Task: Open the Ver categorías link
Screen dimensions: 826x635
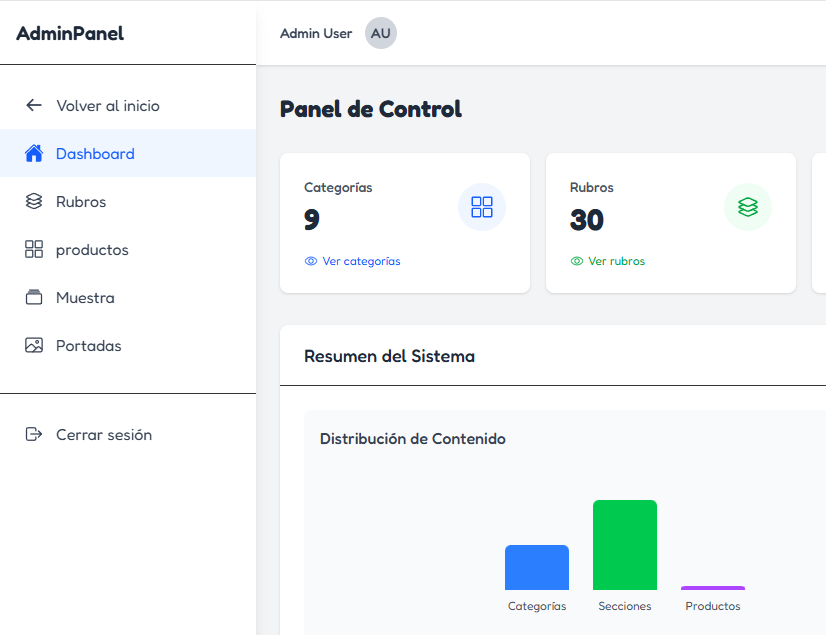Action: [x=361, y=261]
